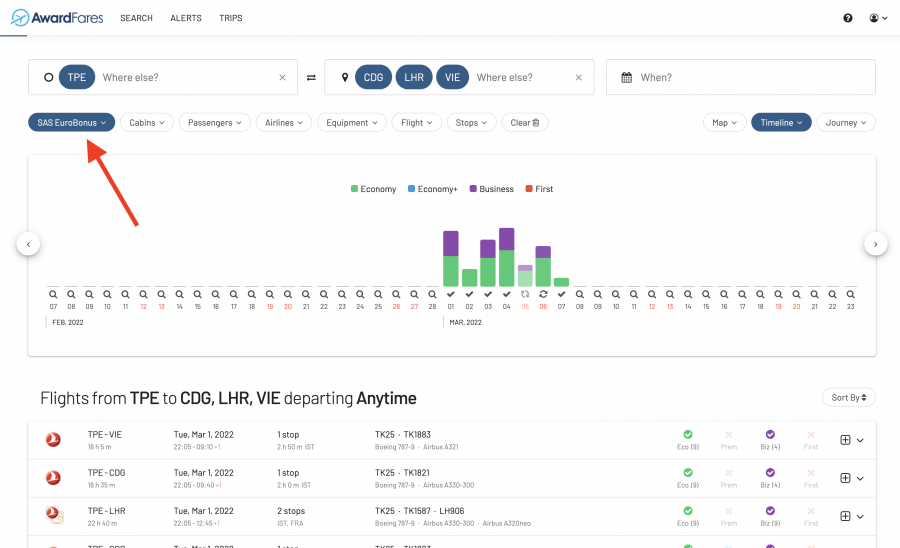Click refresh icon under March 06
This screenshot has height=548, width=900.
(x=543, y=294)
